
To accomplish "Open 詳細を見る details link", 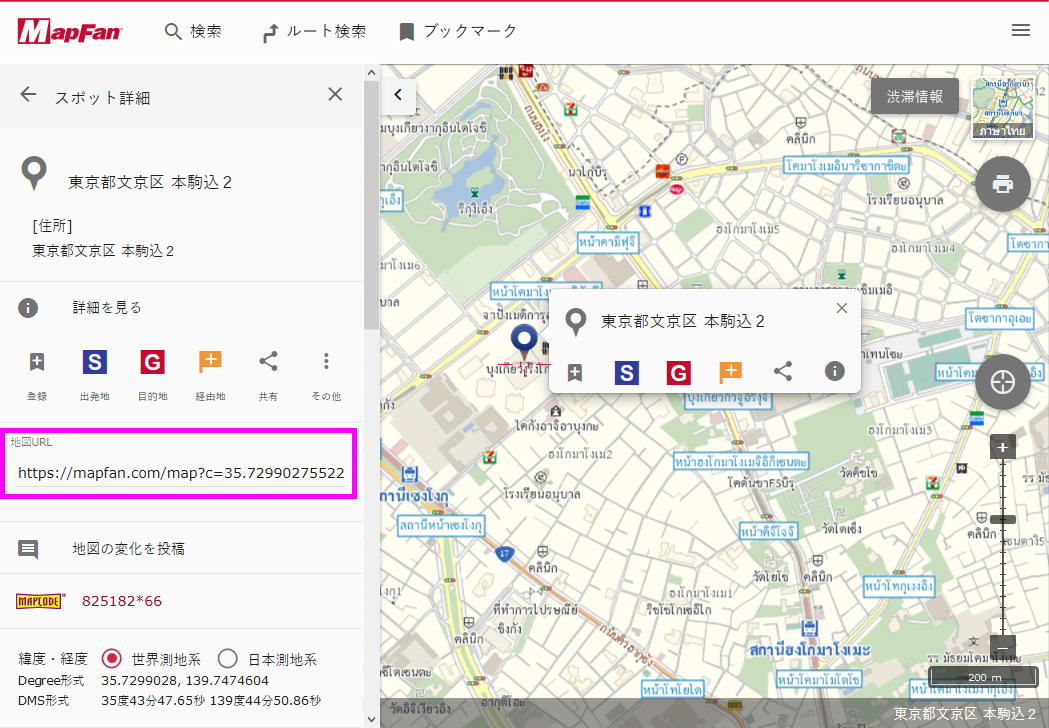I will pyautogui.click(x=107, y=308).
